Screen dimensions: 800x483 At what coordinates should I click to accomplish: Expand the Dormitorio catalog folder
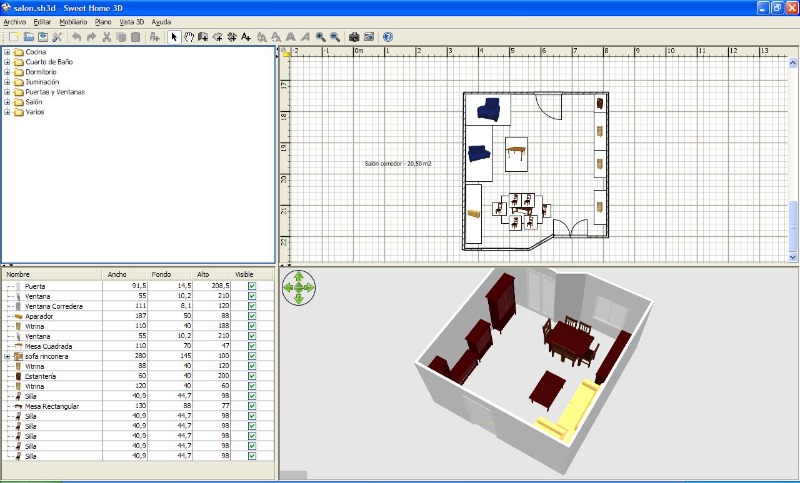point(7,72)
